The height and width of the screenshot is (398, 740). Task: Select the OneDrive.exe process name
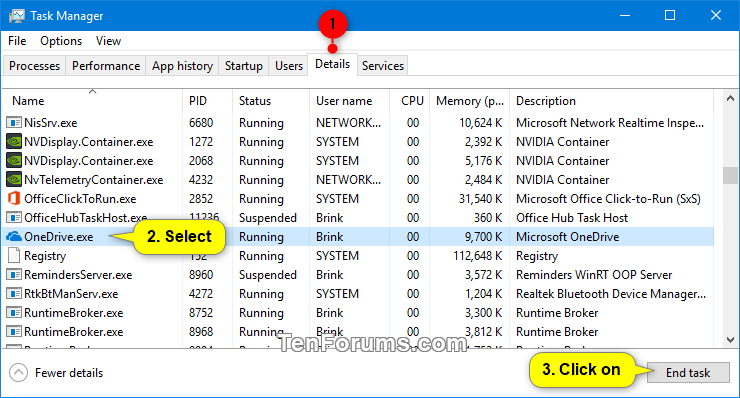click(x=59, y=237)
